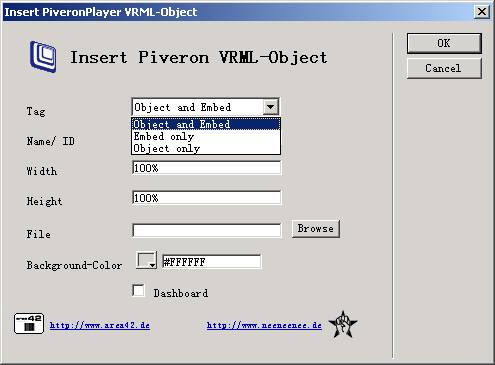Viewport: 495px width, 365px height.
Task: Click the area42 logo icon
Action: (29, 323)
